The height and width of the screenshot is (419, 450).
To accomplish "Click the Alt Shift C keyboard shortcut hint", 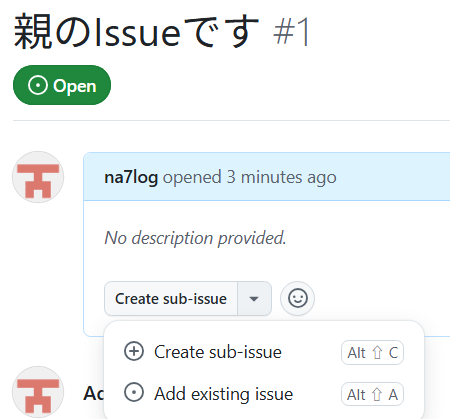I will point(372,353).
